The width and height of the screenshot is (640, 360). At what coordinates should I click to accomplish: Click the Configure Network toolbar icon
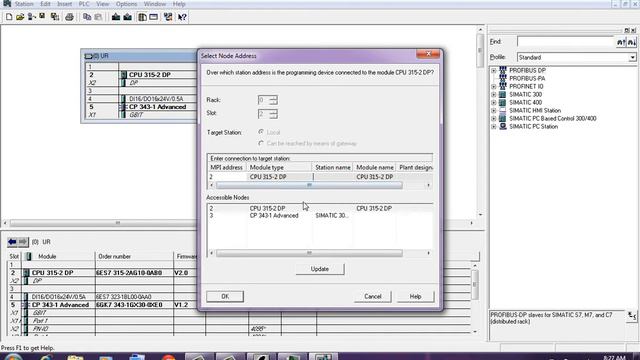(168, 17)
